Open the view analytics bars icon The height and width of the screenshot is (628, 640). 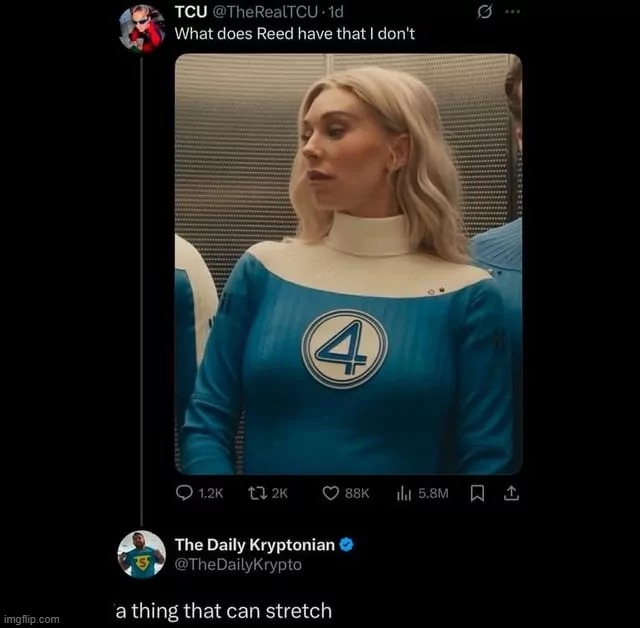(404, 493)
